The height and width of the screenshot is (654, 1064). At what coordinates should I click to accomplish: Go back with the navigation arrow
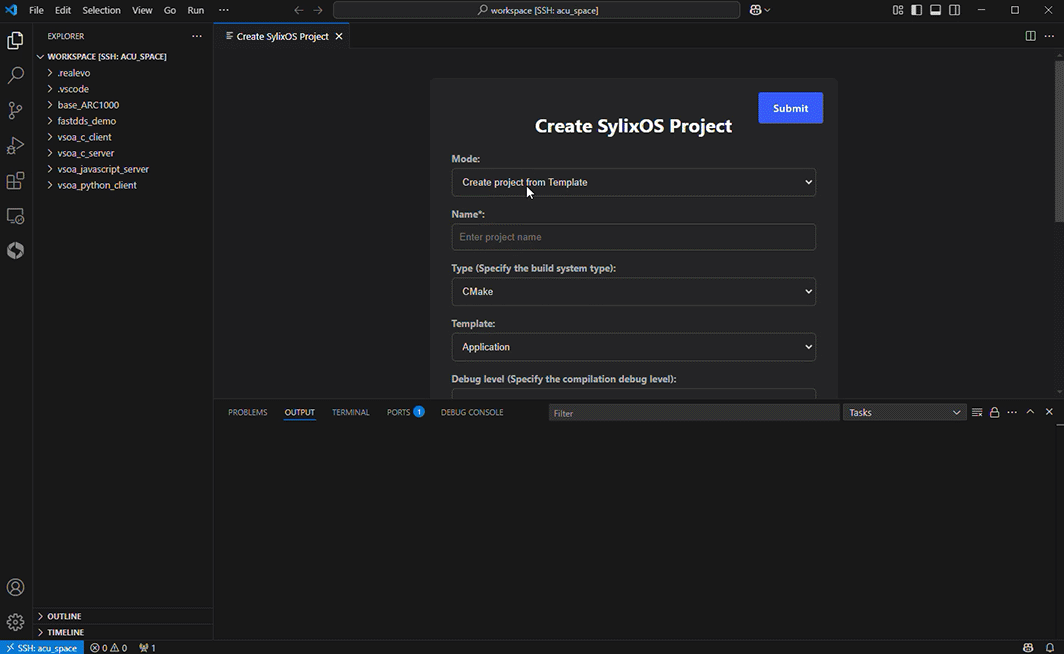[299, 10]
